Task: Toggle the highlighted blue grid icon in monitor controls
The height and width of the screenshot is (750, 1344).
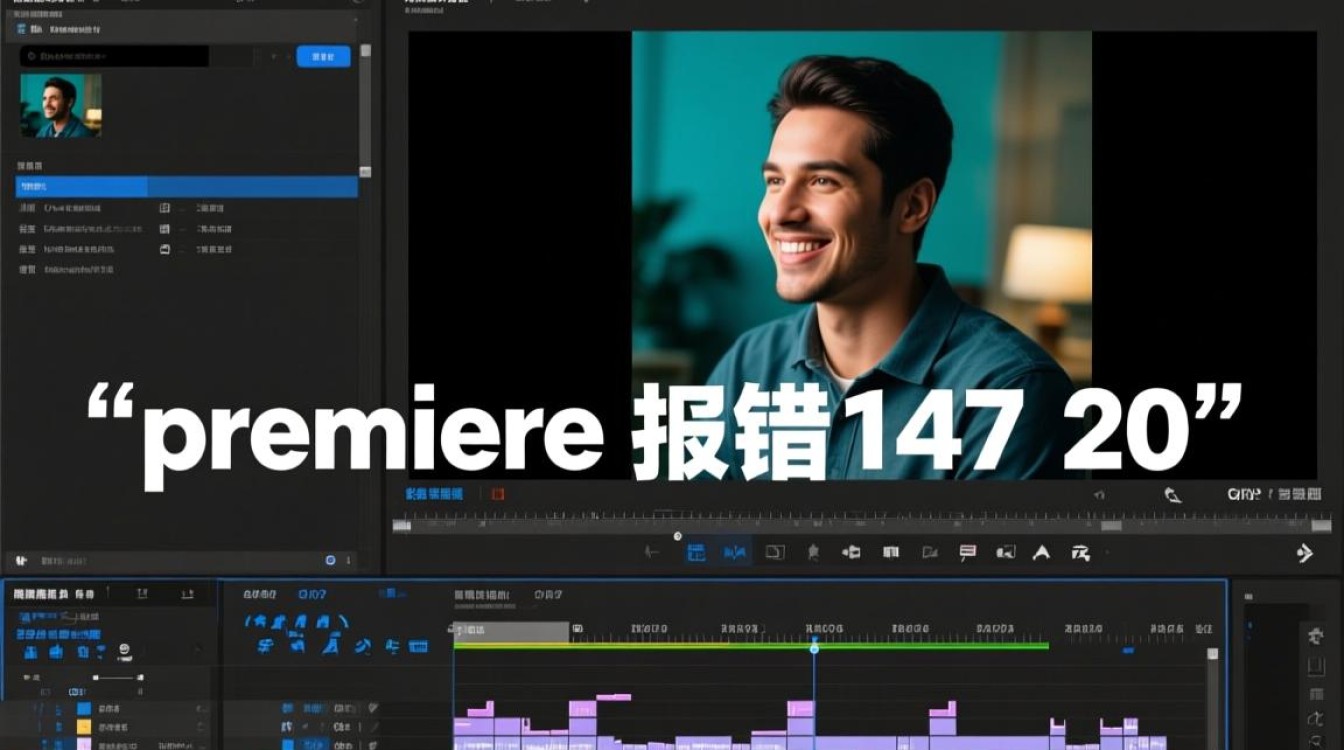Action: click(x=697, y=552)
